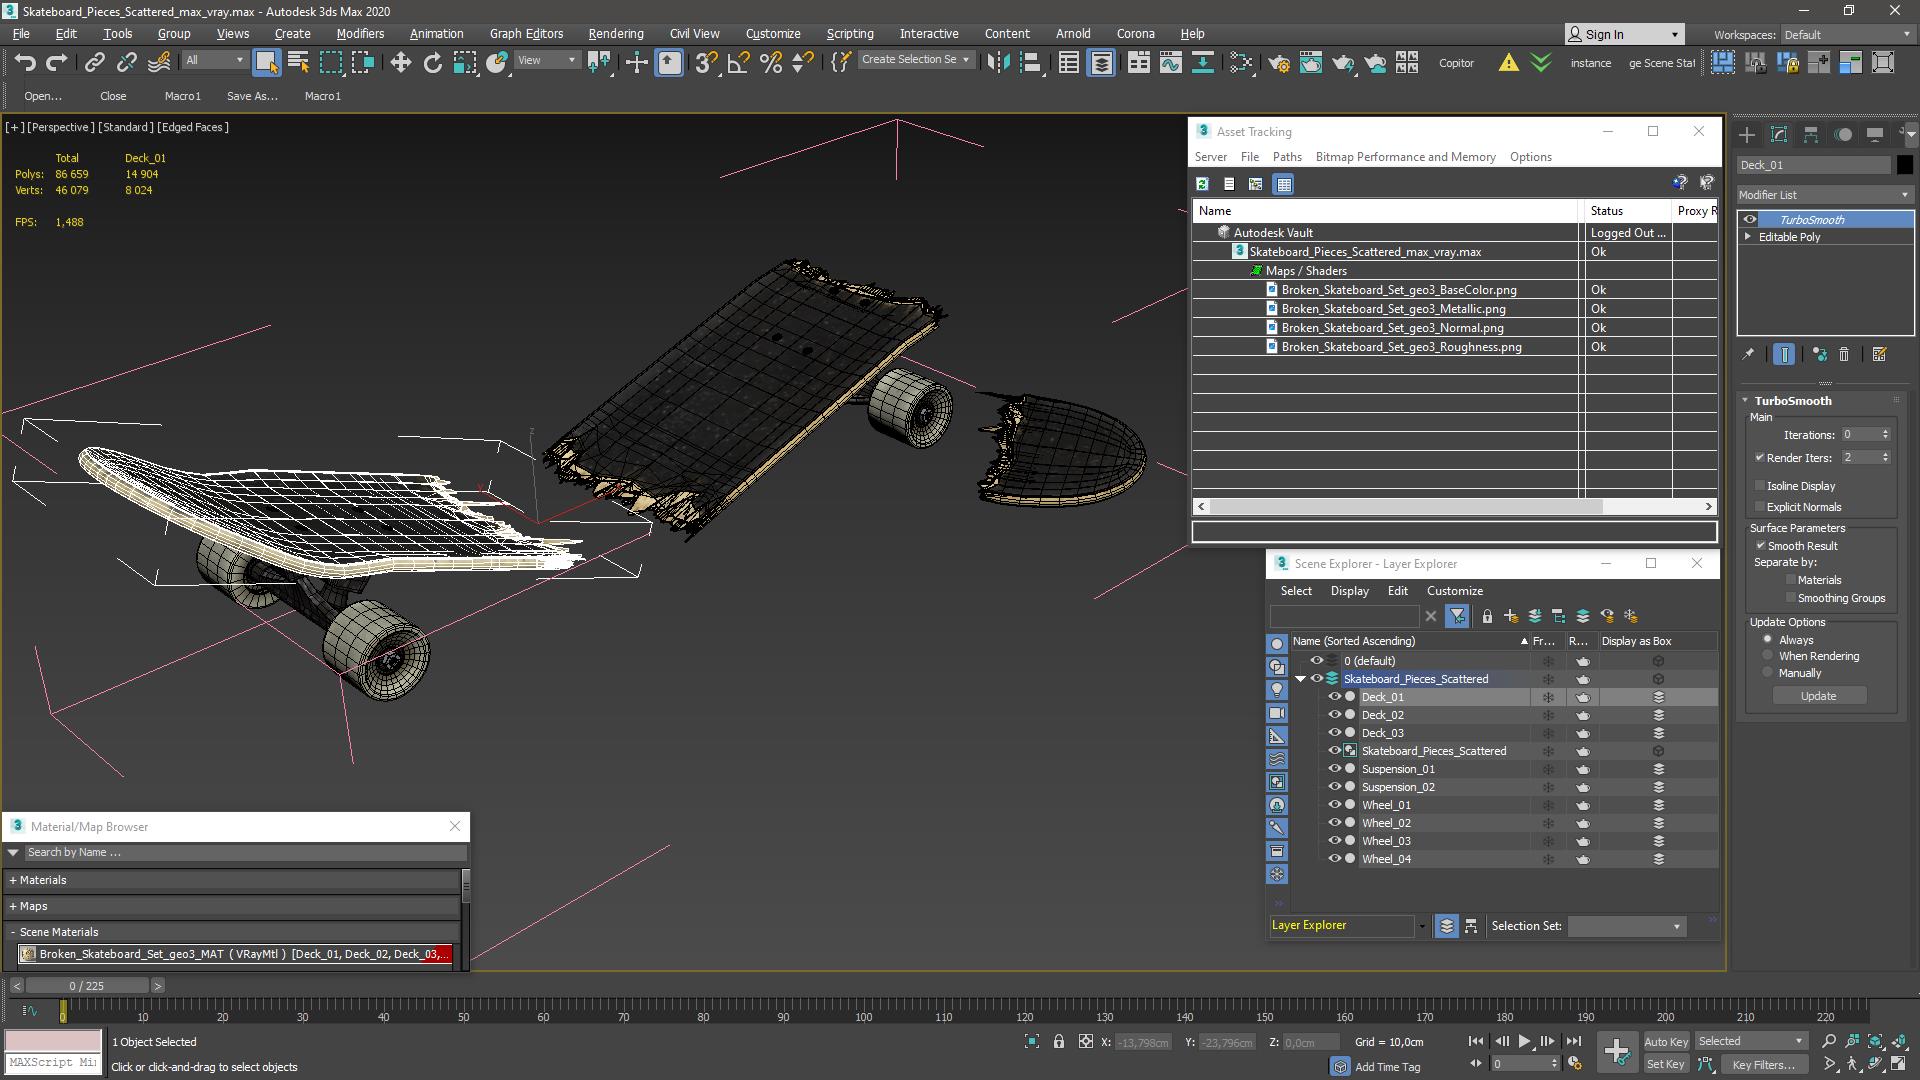
Task: Click the Material/Map Browser search icon
Action: tap(15, 852)
